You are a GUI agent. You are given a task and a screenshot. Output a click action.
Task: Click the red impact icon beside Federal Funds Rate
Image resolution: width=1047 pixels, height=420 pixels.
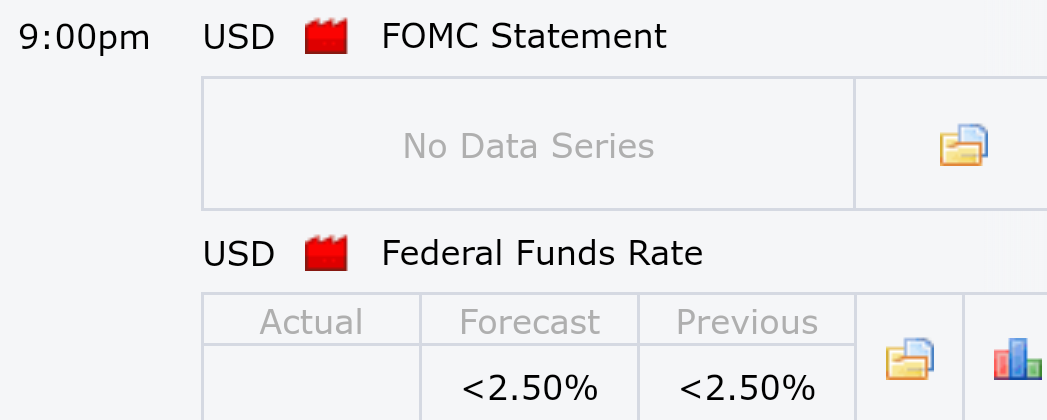coord(326,253)
